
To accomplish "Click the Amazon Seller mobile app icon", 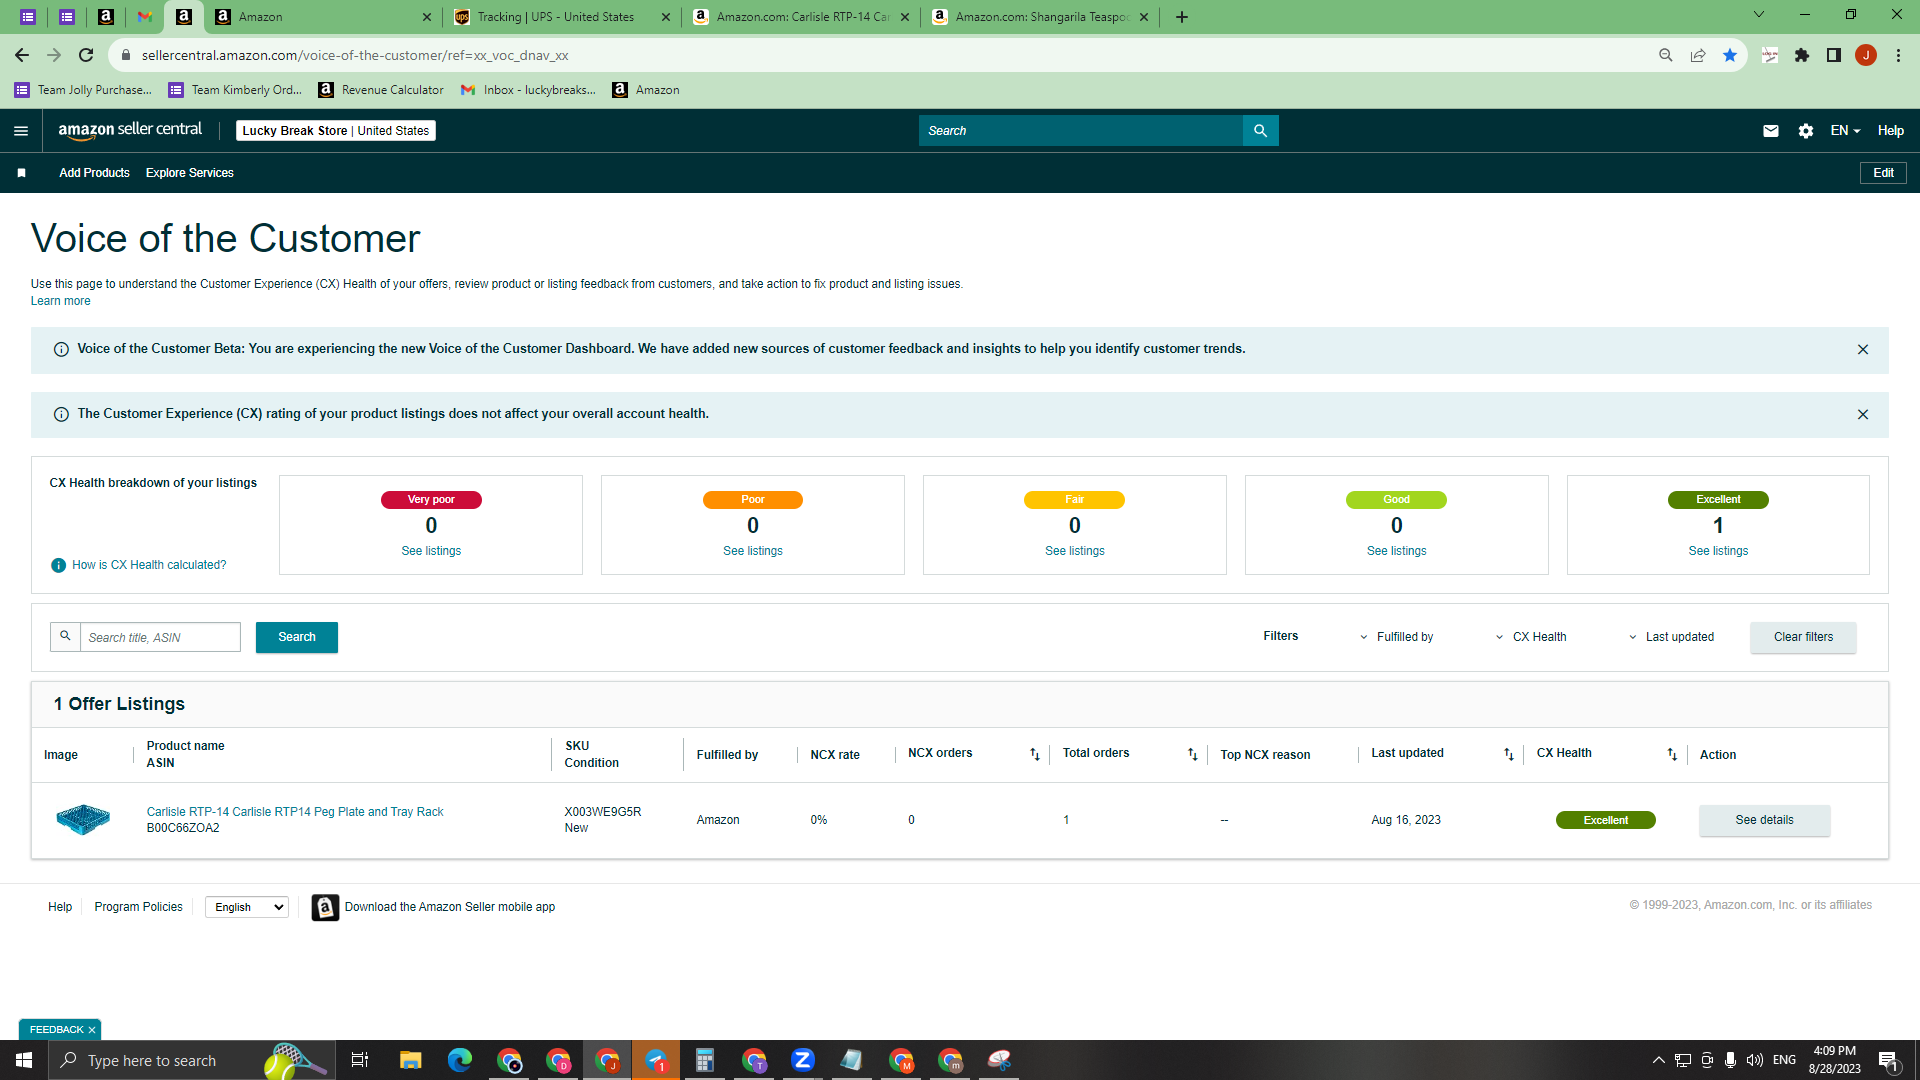I will coord(325,907).
